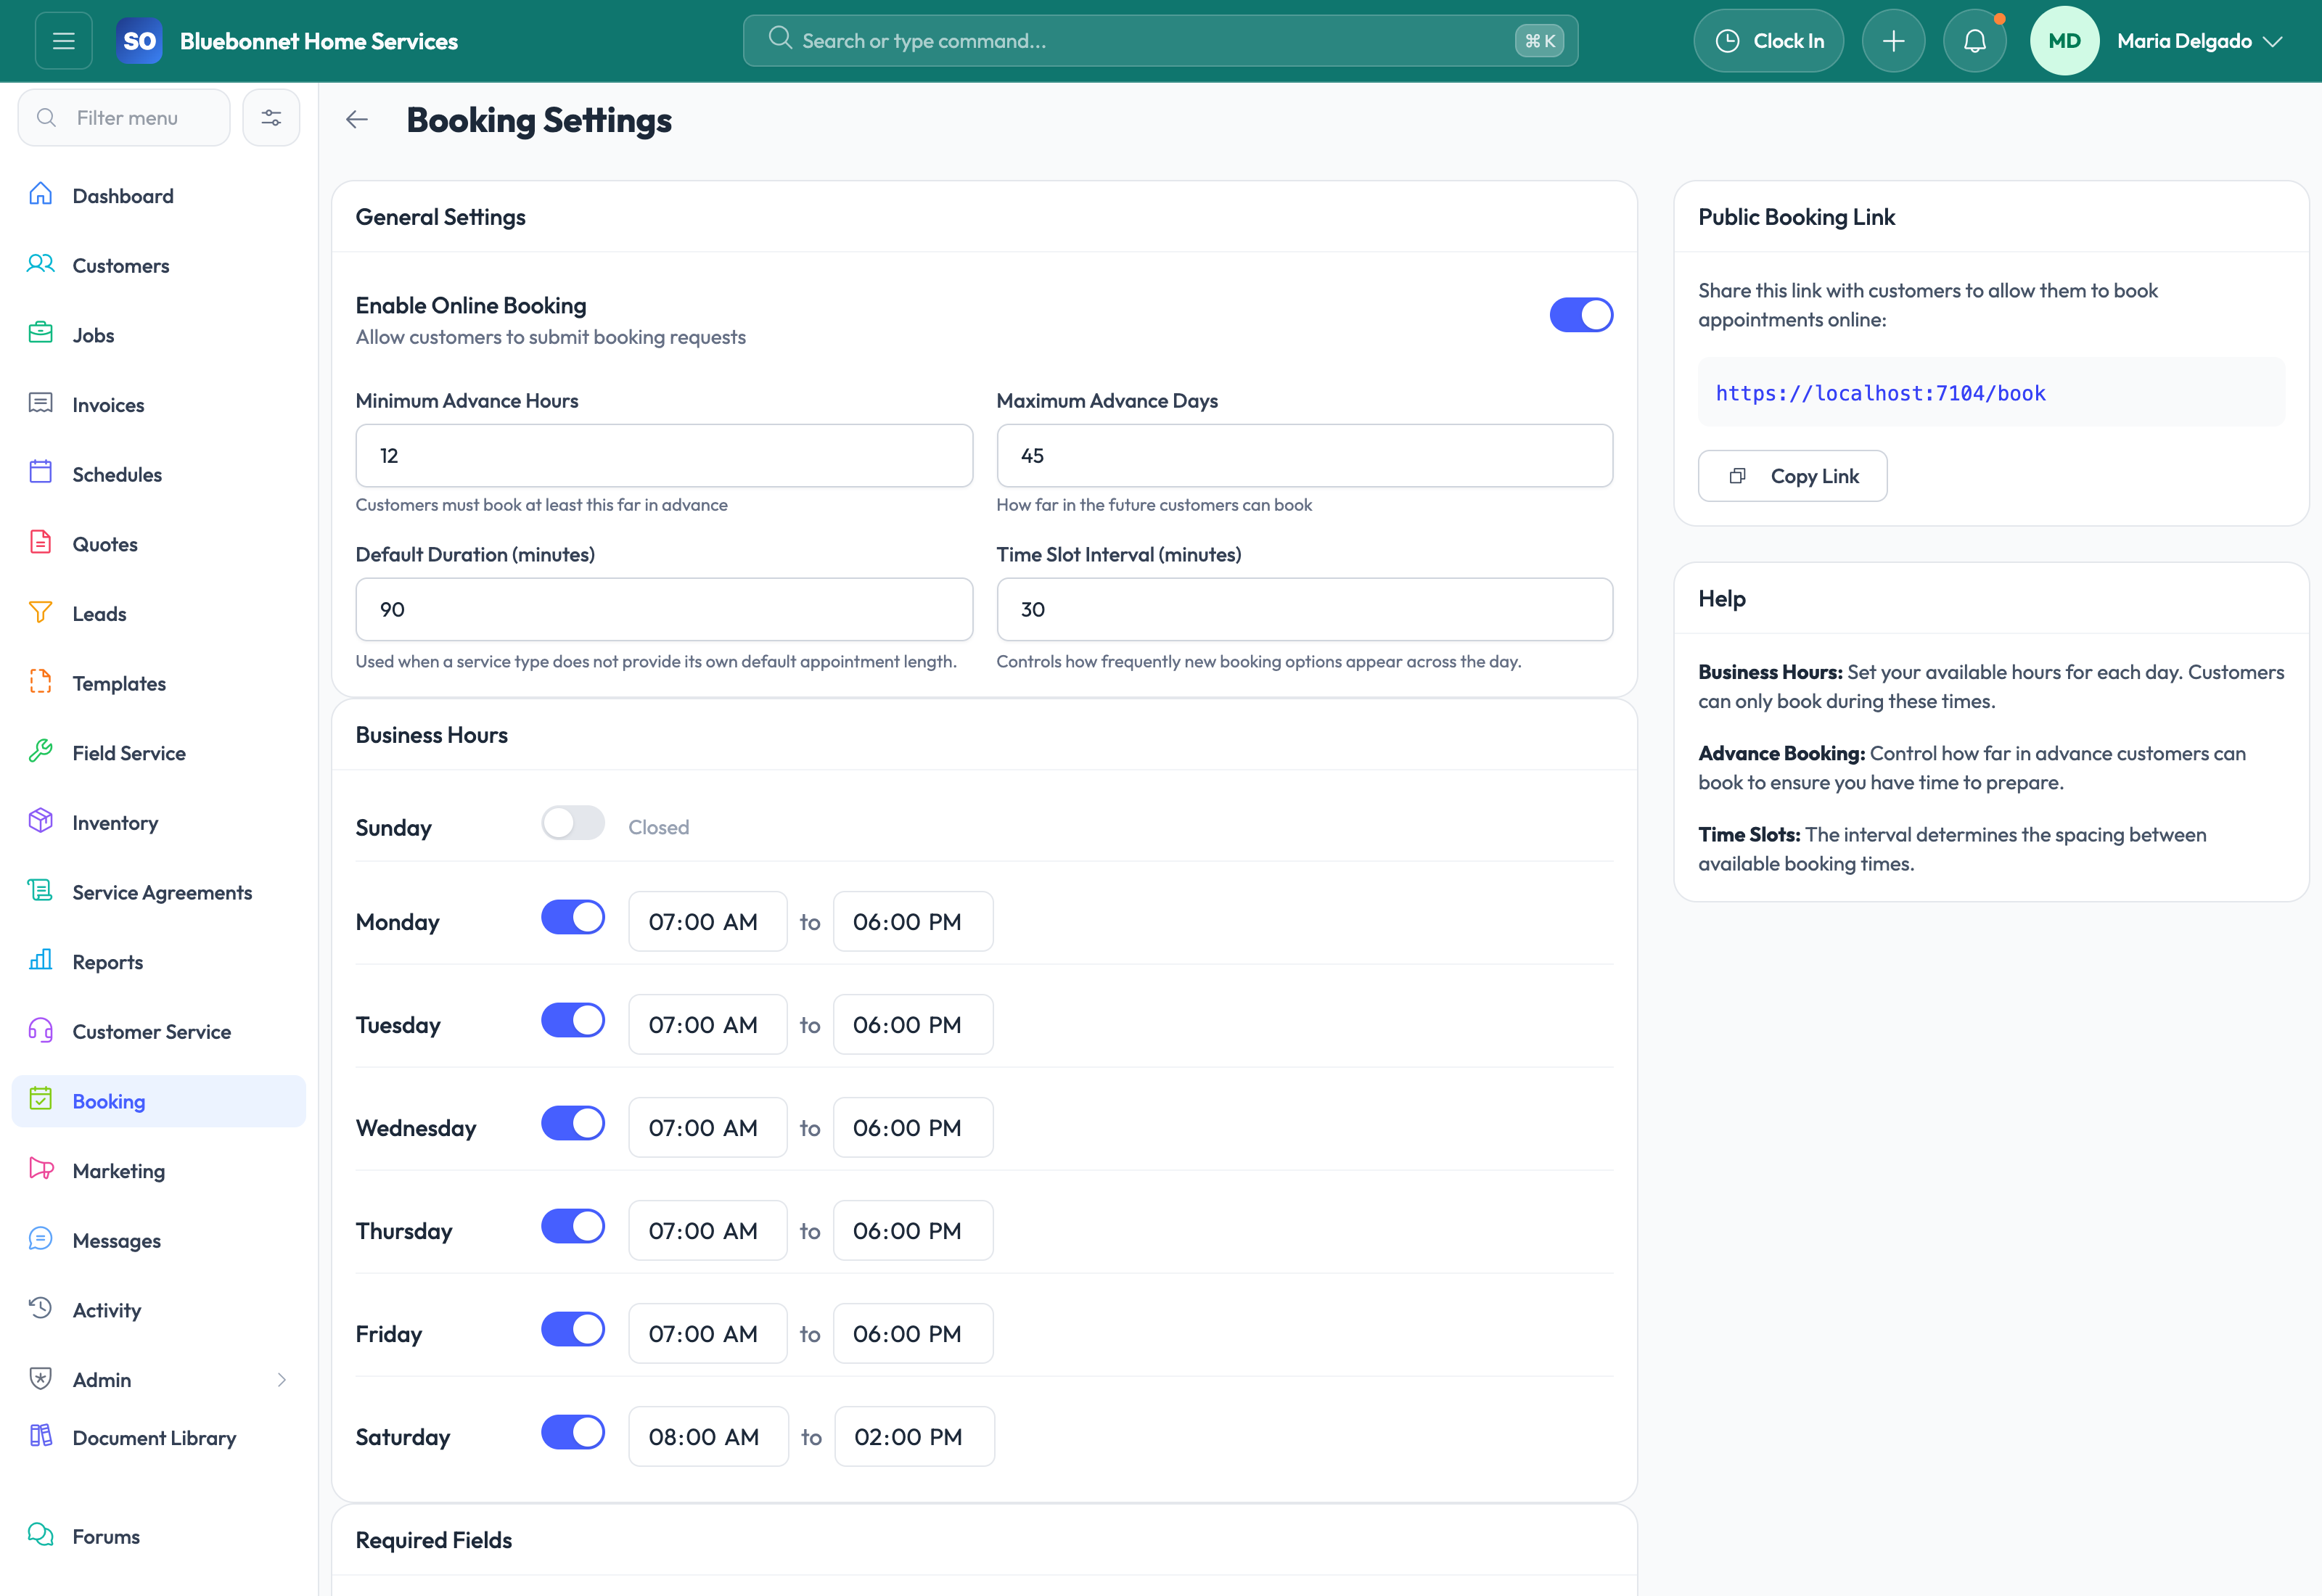Screen dimensions: 2322x1596
Task: Click the Copy Link button
Action: [1792, 476]
